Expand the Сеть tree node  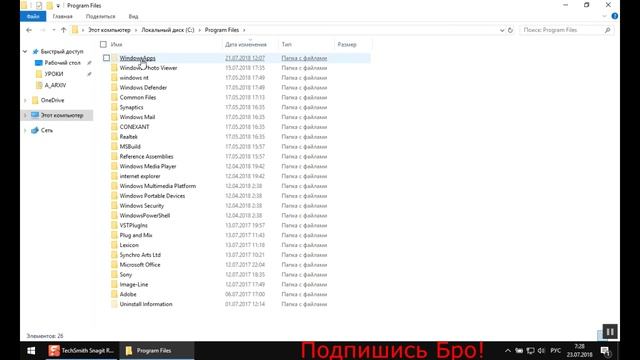[x=25, y=130]
